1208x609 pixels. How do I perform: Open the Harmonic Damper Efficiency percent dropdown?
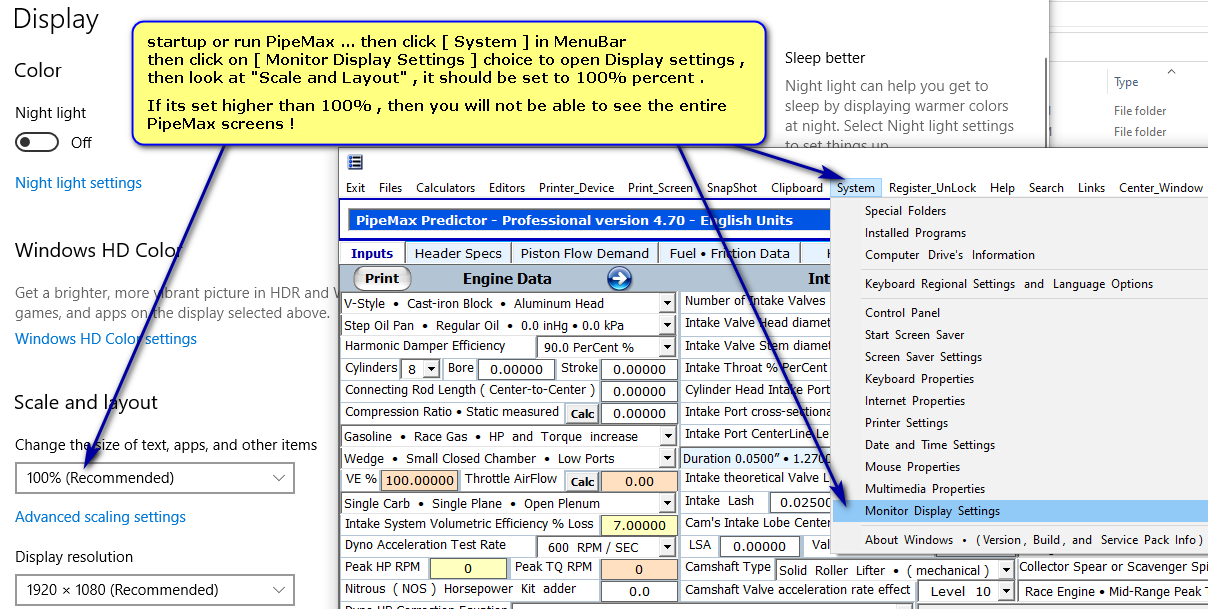tap(667, 348)
